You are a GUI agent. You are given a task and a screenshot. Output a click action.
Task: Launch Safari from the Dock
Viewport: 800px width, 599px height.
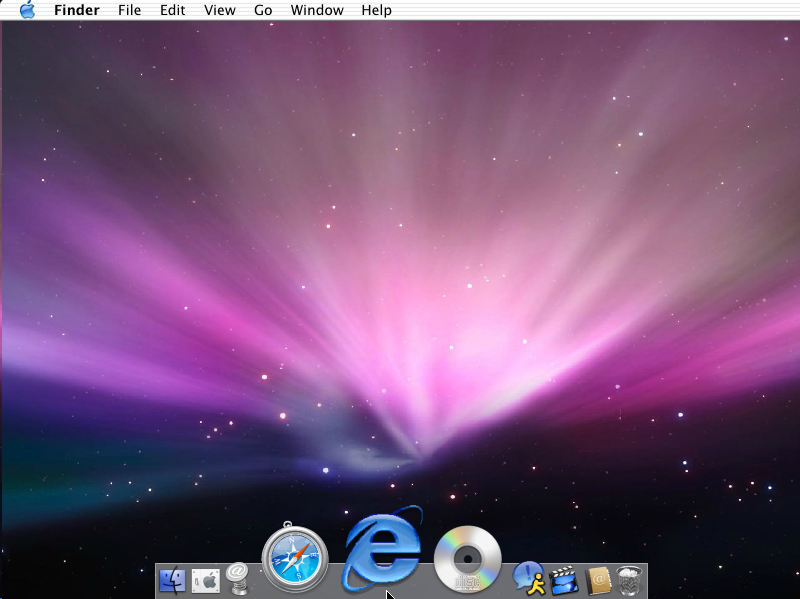point(295,557)
